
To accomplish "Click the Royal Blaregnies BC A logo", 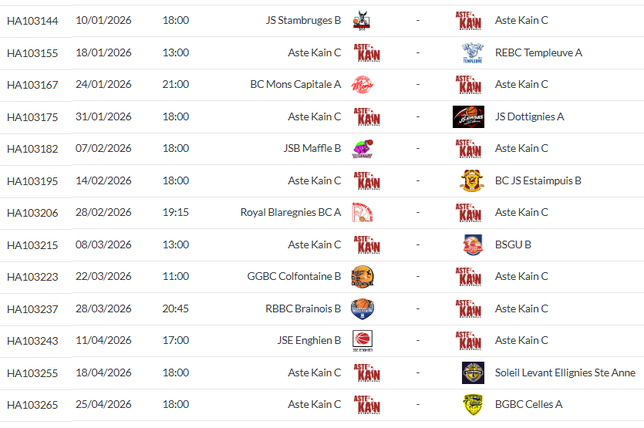I will coord(363,212).
